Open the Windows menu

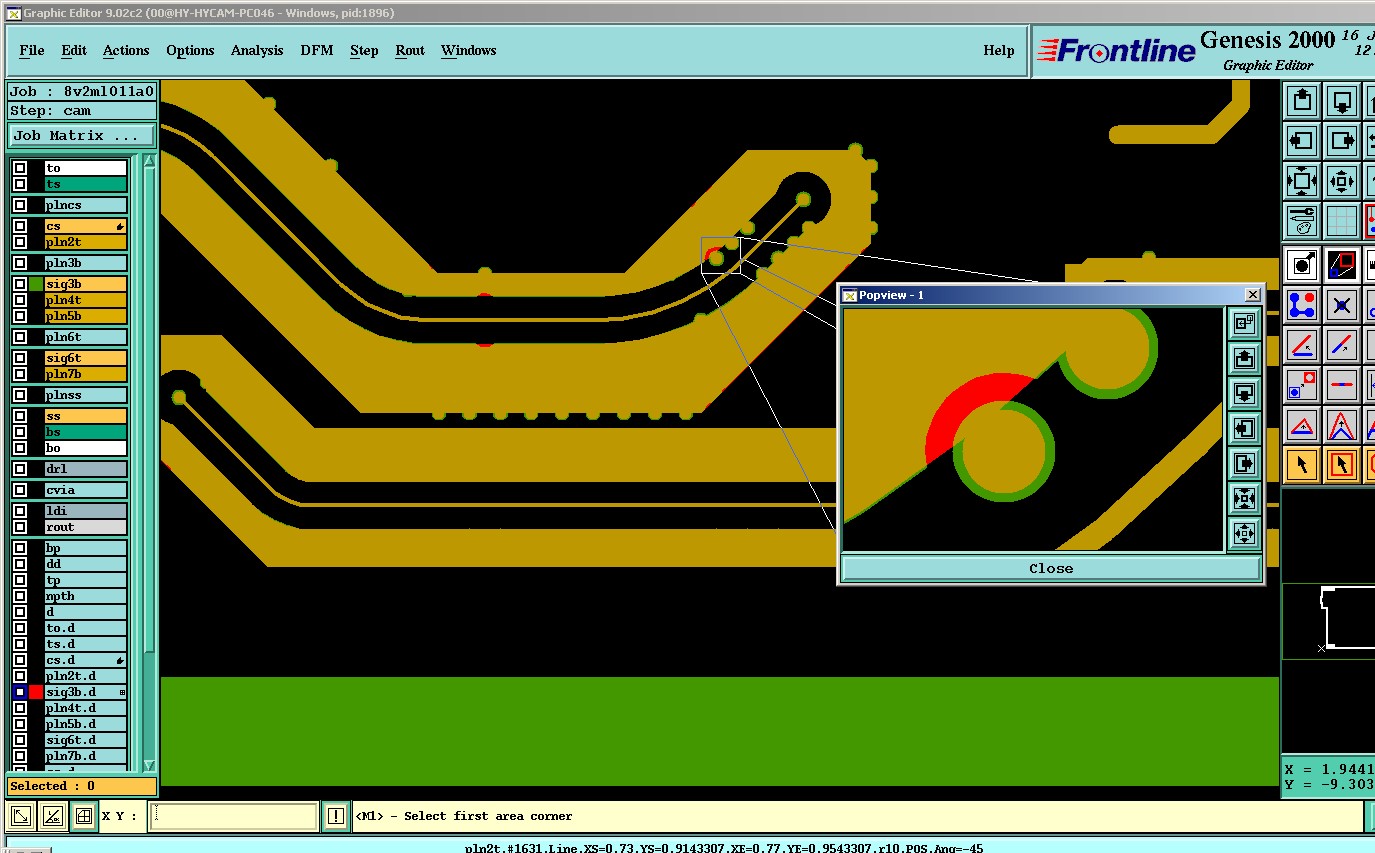pos(469,50)
